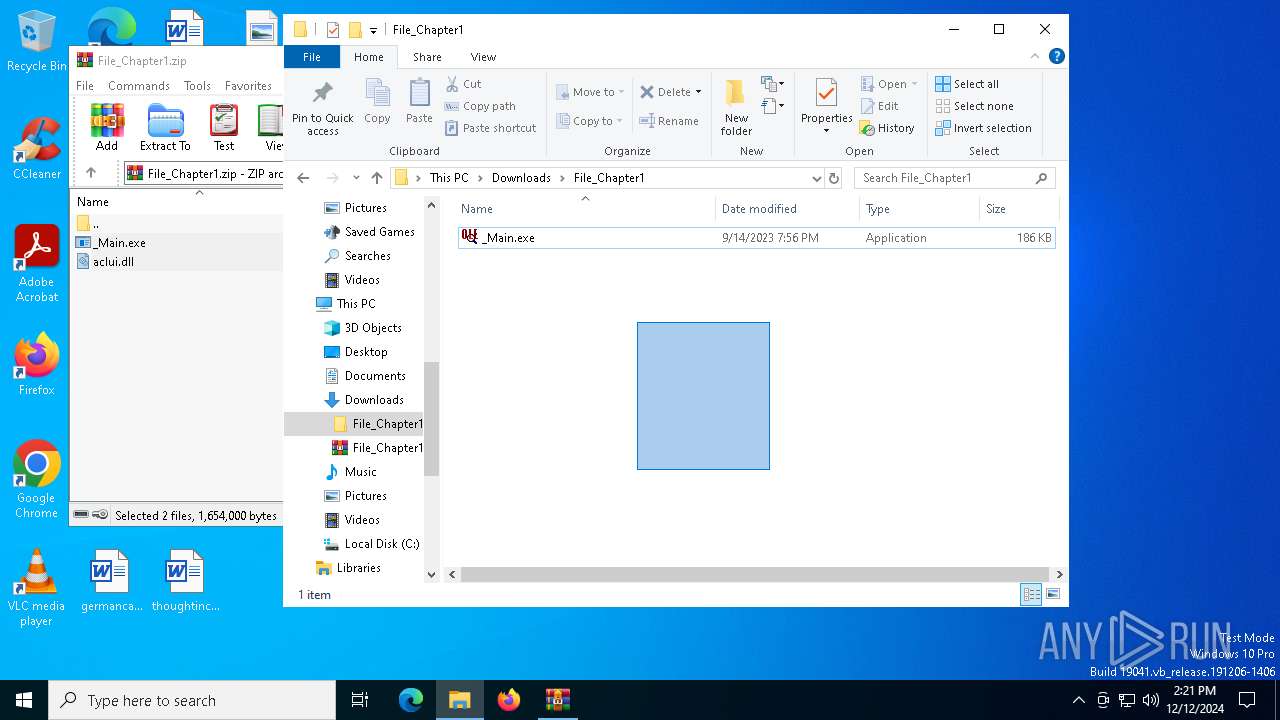Viewport: 1280px width, 720px height.
Task: Sort by the Size column
Action: tap(1018, 209)
